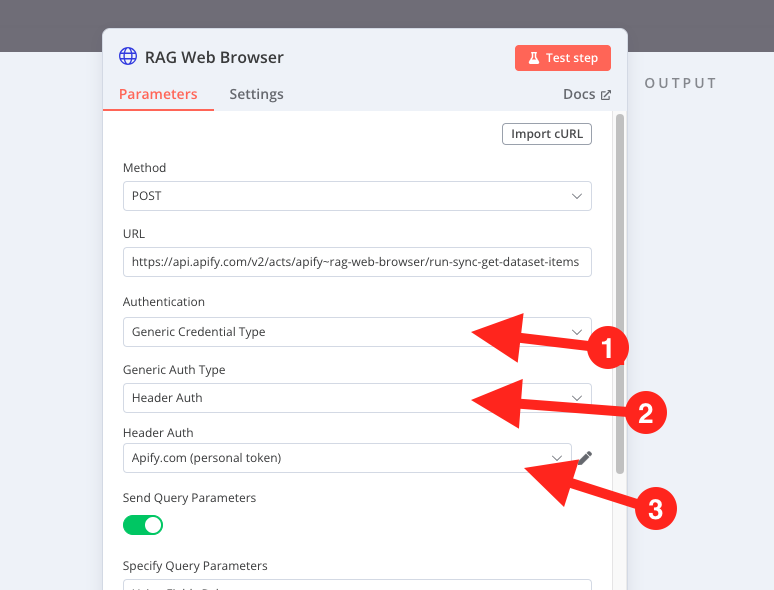
Task: Click the chevron arrow of Method dropdown
Action: (x=577, y=196)
